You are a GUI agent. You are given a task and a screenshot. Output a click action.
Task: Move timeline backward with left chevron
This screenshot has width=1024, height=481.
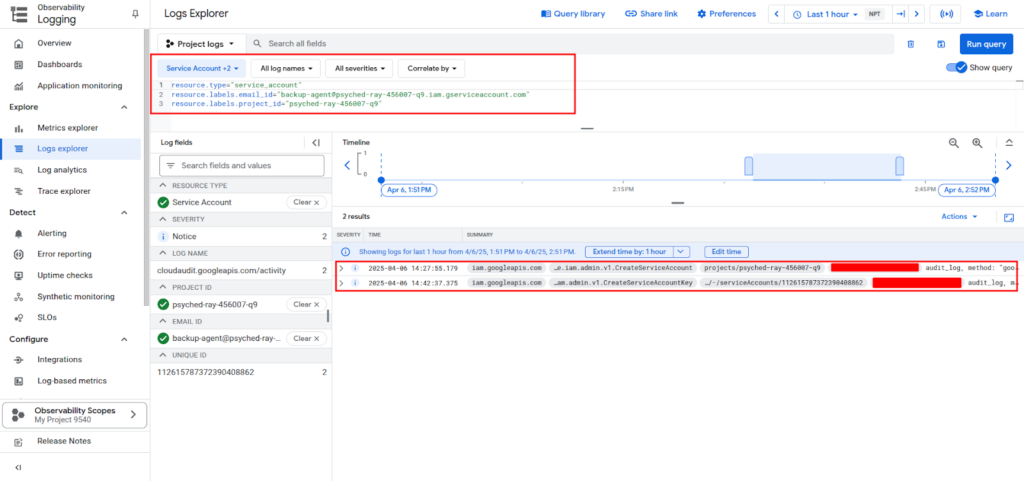[347, 166]
